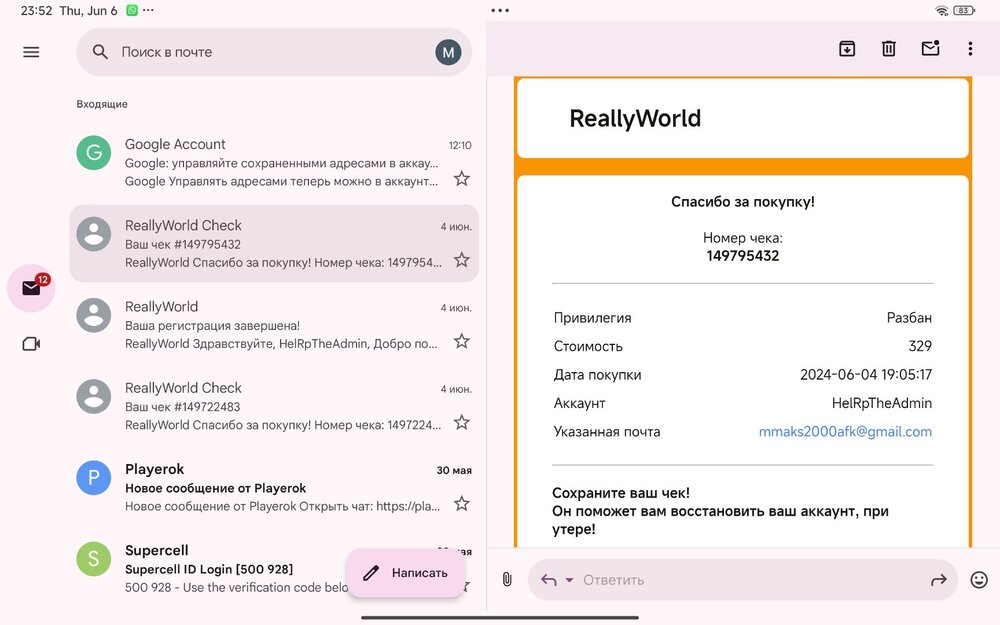Tap the three dots at top center
Image resolution: width=1000 pixels, height=625 pixels.
501,10
